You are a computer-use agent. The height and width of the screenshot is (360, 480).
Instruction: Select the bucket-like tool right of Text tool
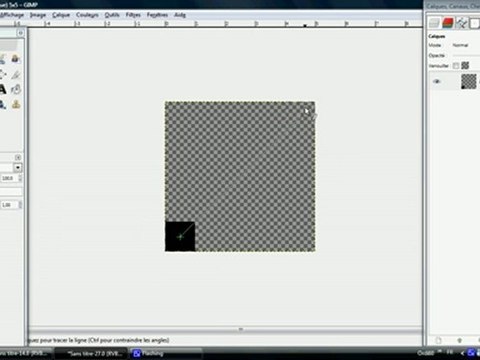pos(16,89)
